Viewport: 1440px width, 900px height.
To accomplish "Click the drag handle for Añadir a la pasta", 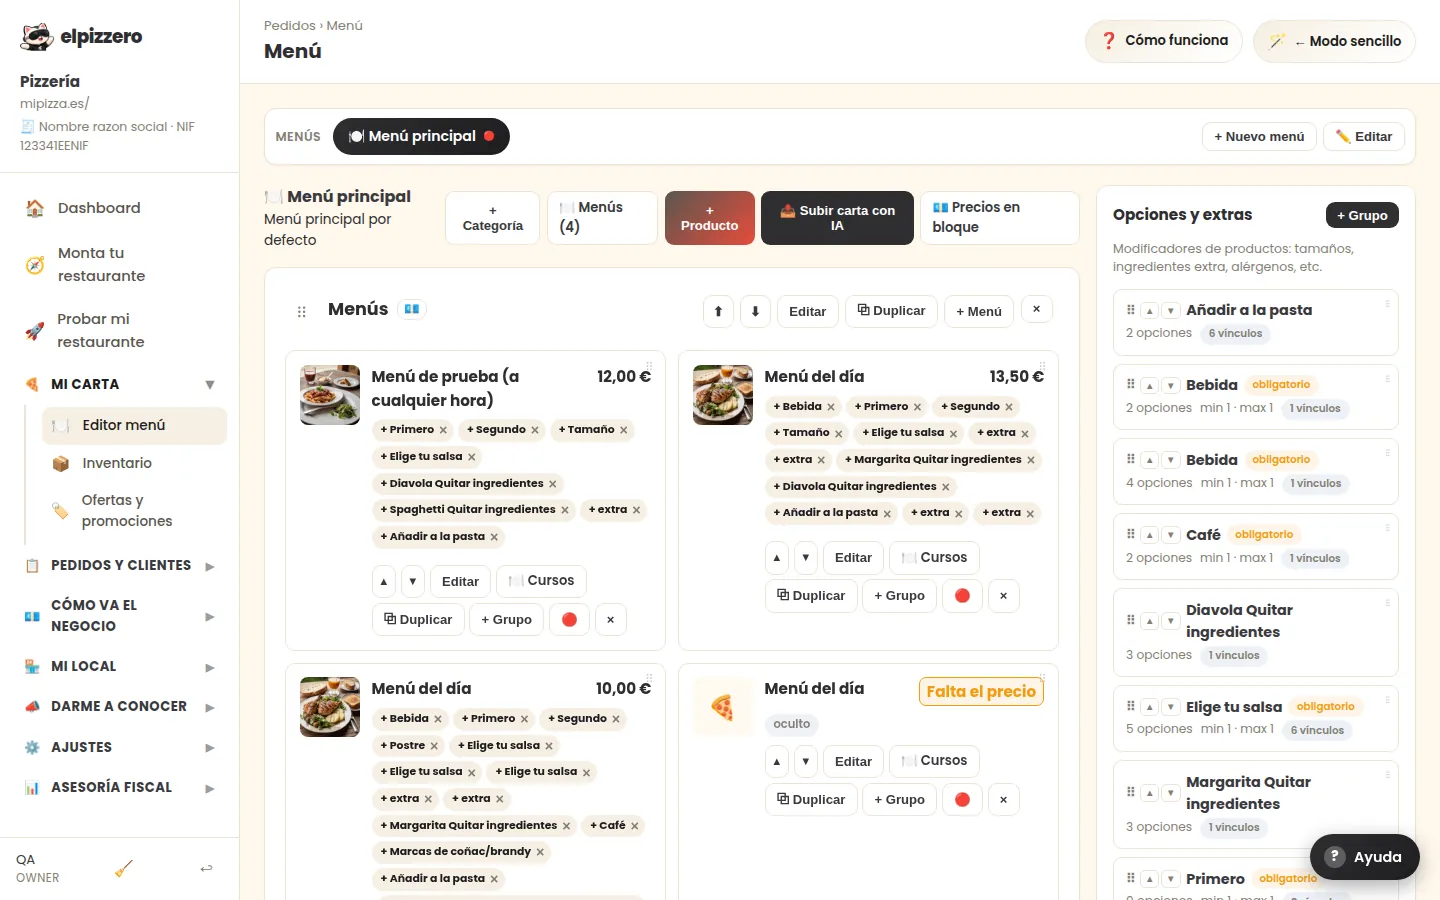I will point(1131,310).
